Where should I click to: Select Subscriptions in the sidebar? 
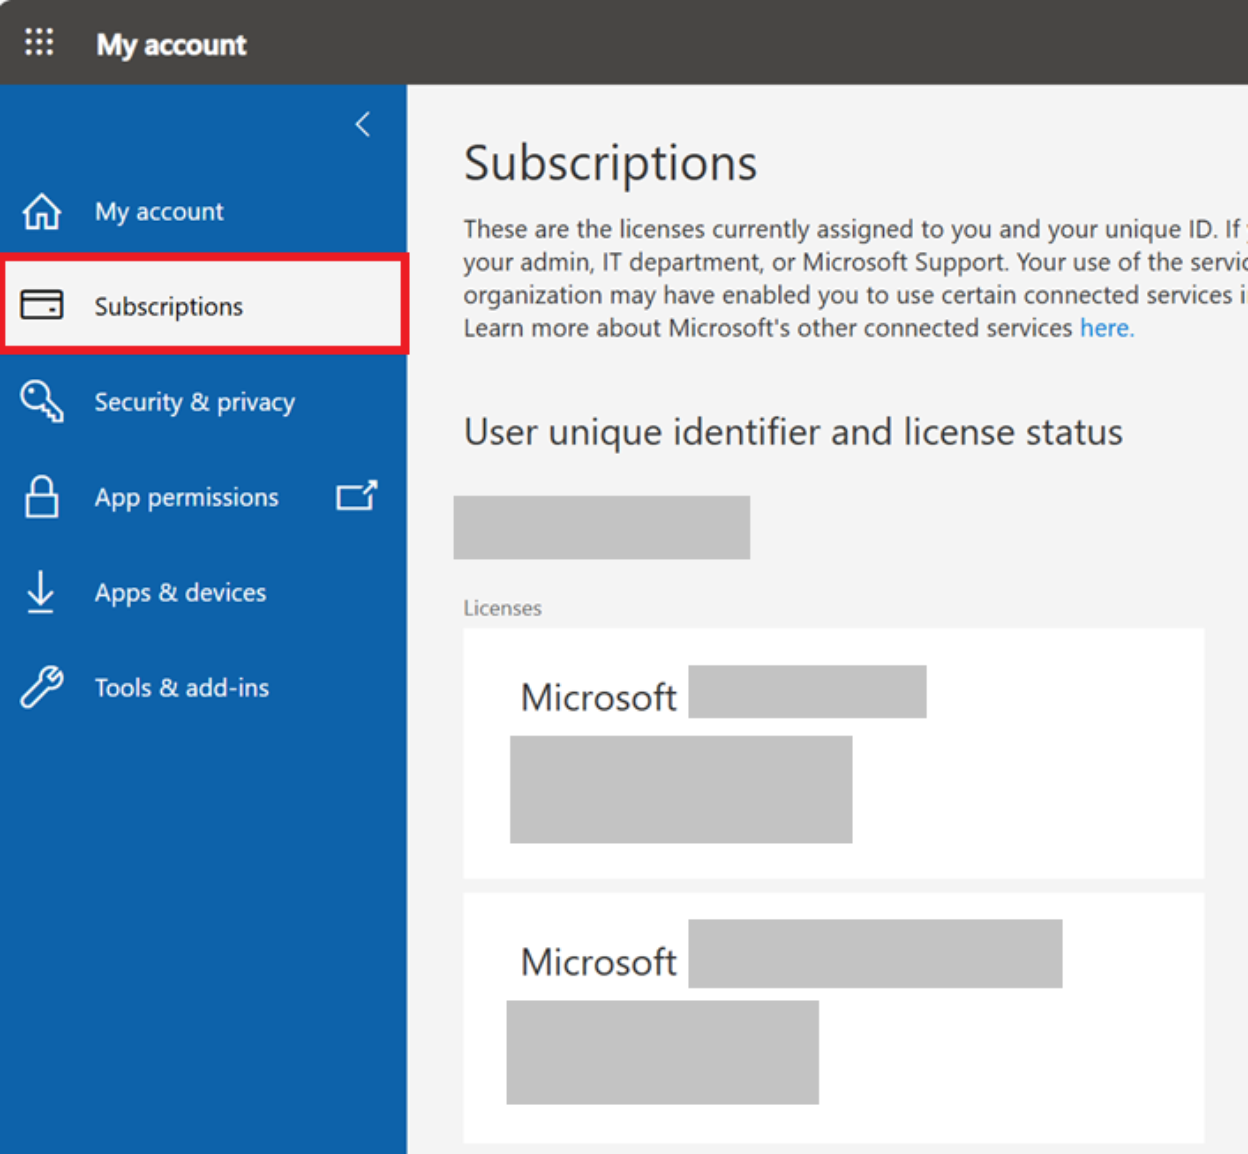(203, 305)
